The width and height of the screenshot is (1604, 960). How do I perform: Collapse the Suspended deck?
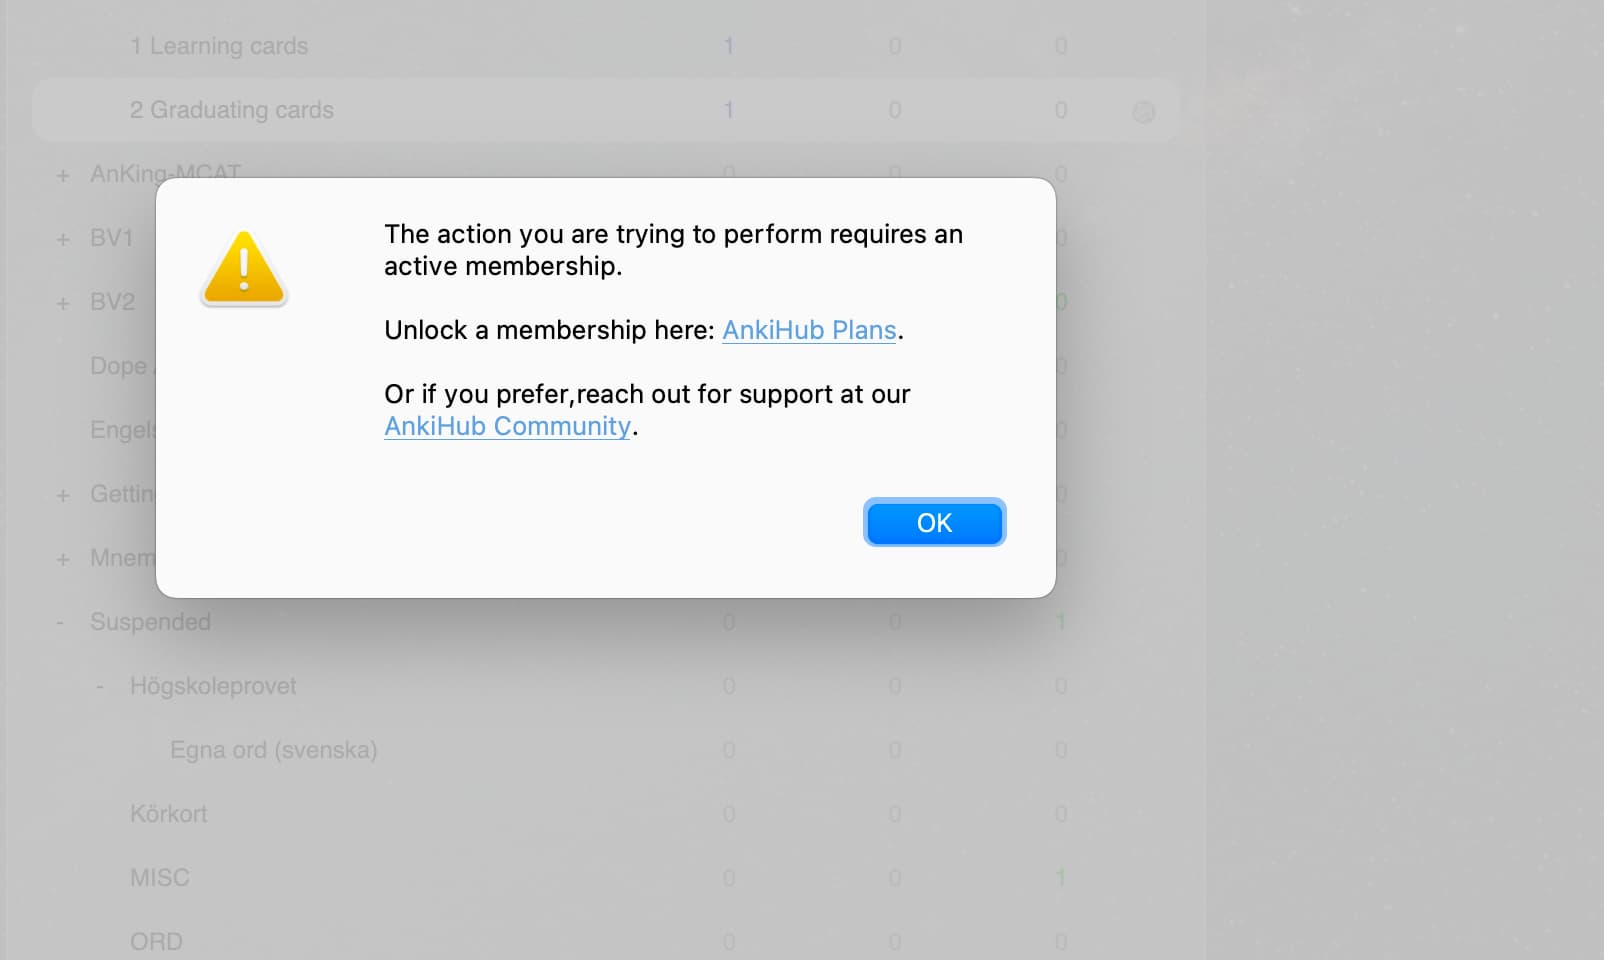[x=60, y=623]
